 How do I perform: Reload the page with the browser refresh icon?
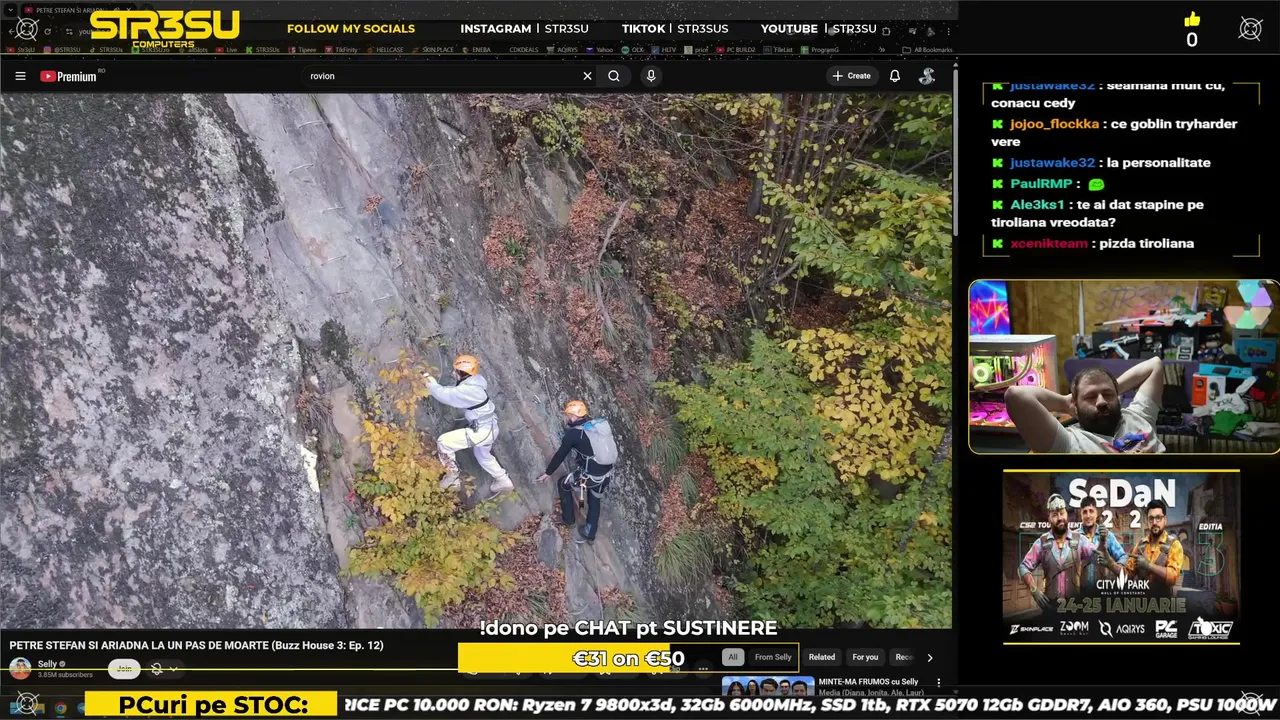coord(47,31)
